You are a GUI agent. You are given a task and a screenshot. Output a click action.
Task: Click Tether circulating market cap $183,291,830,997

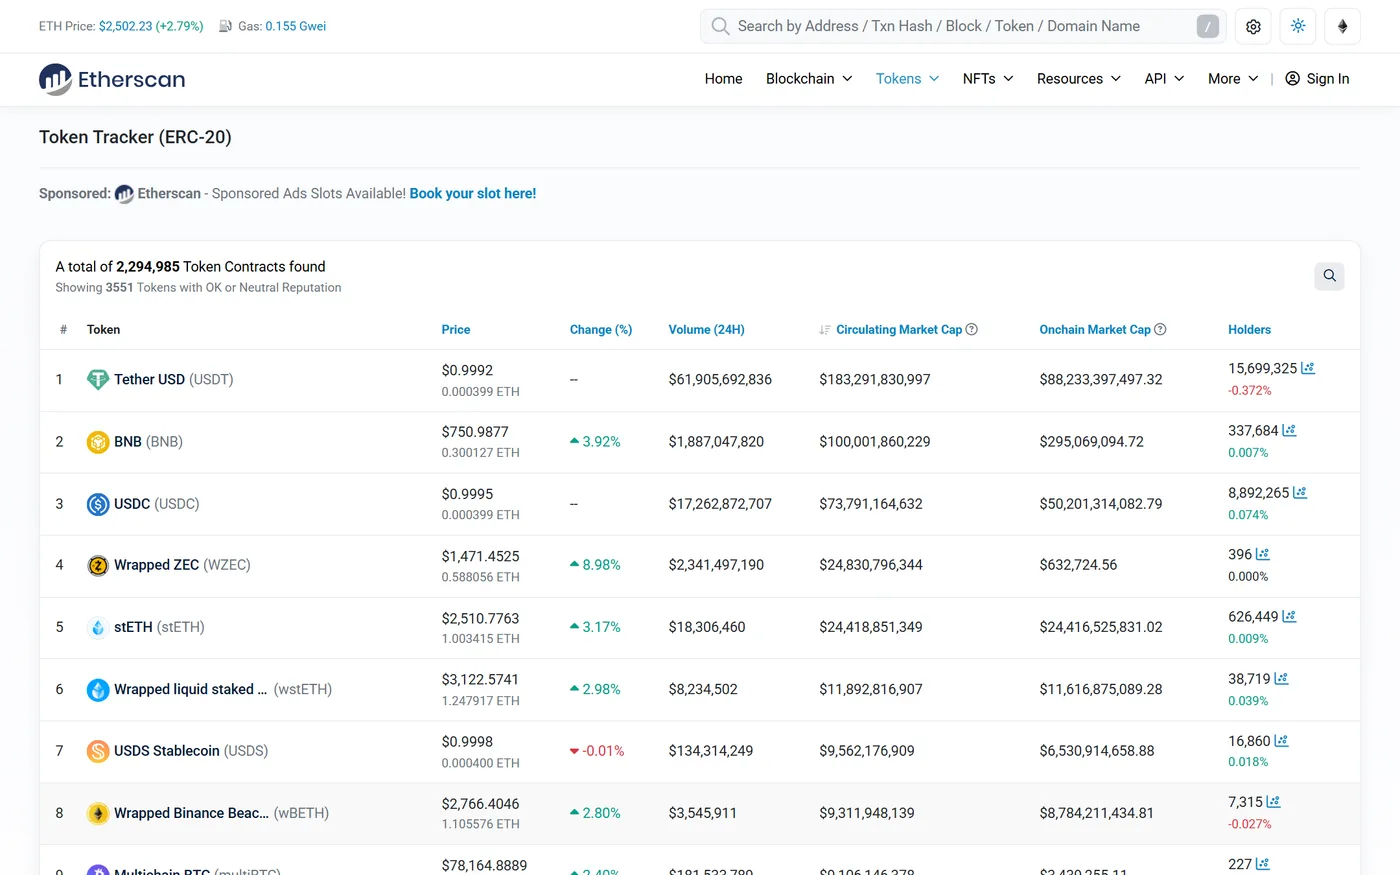coord(875,380)
